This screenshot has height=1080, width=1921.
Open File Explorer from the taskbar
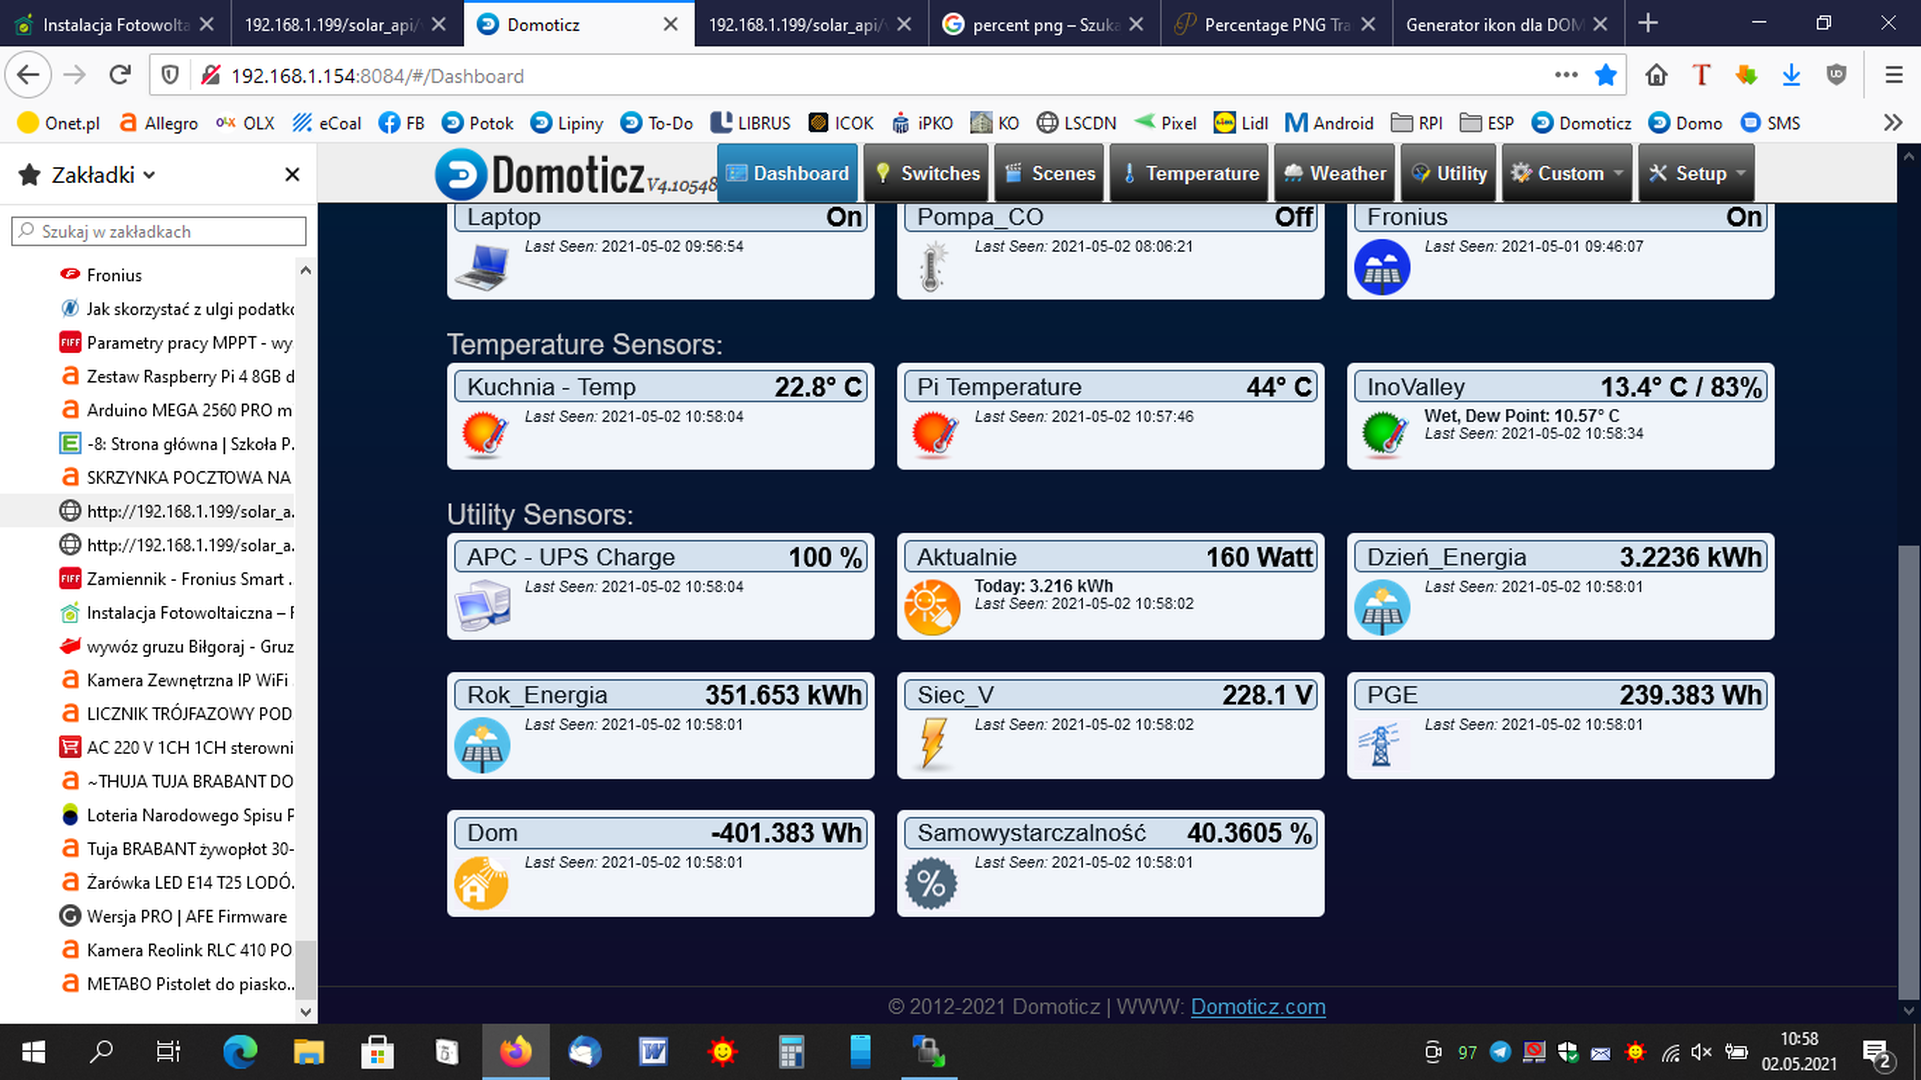(x=308, y=1052)
